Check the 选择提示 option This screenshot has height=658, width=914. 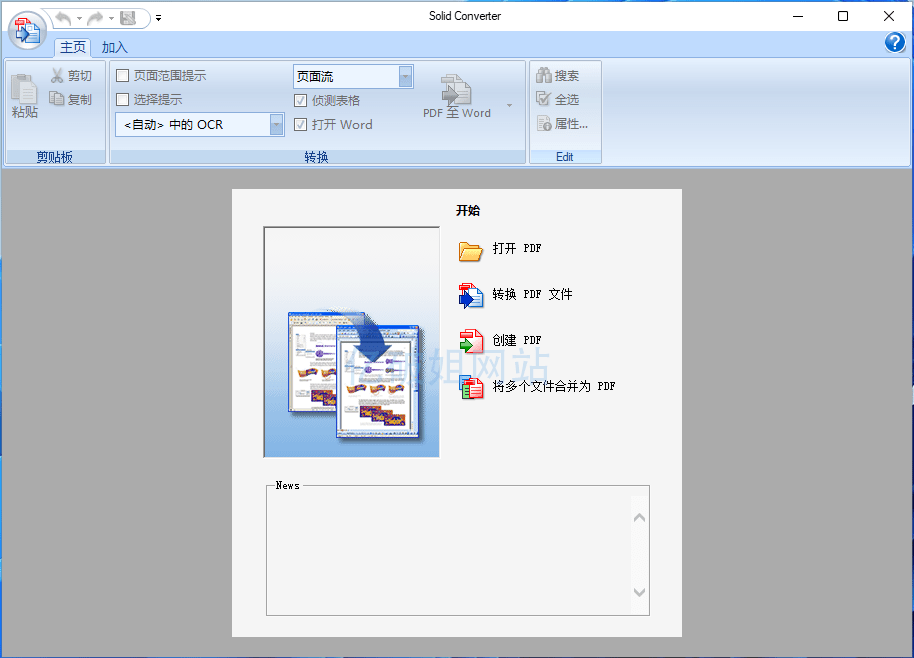tap(123, 99)
